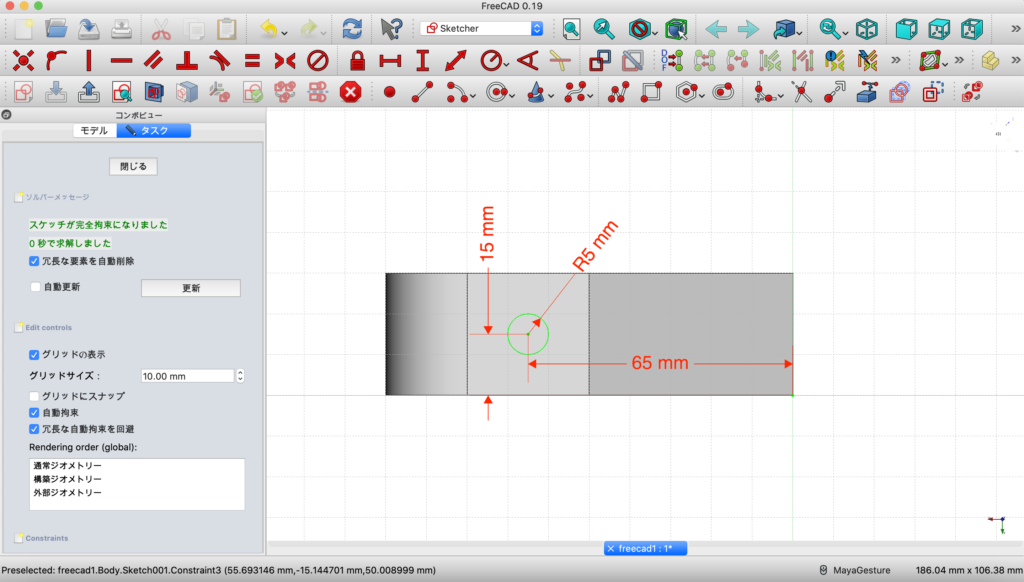Image resolution: width=1024 pixels, height=582 pixels.
Task: Expand the conic tools dropdown
Action: click(551, 97)
